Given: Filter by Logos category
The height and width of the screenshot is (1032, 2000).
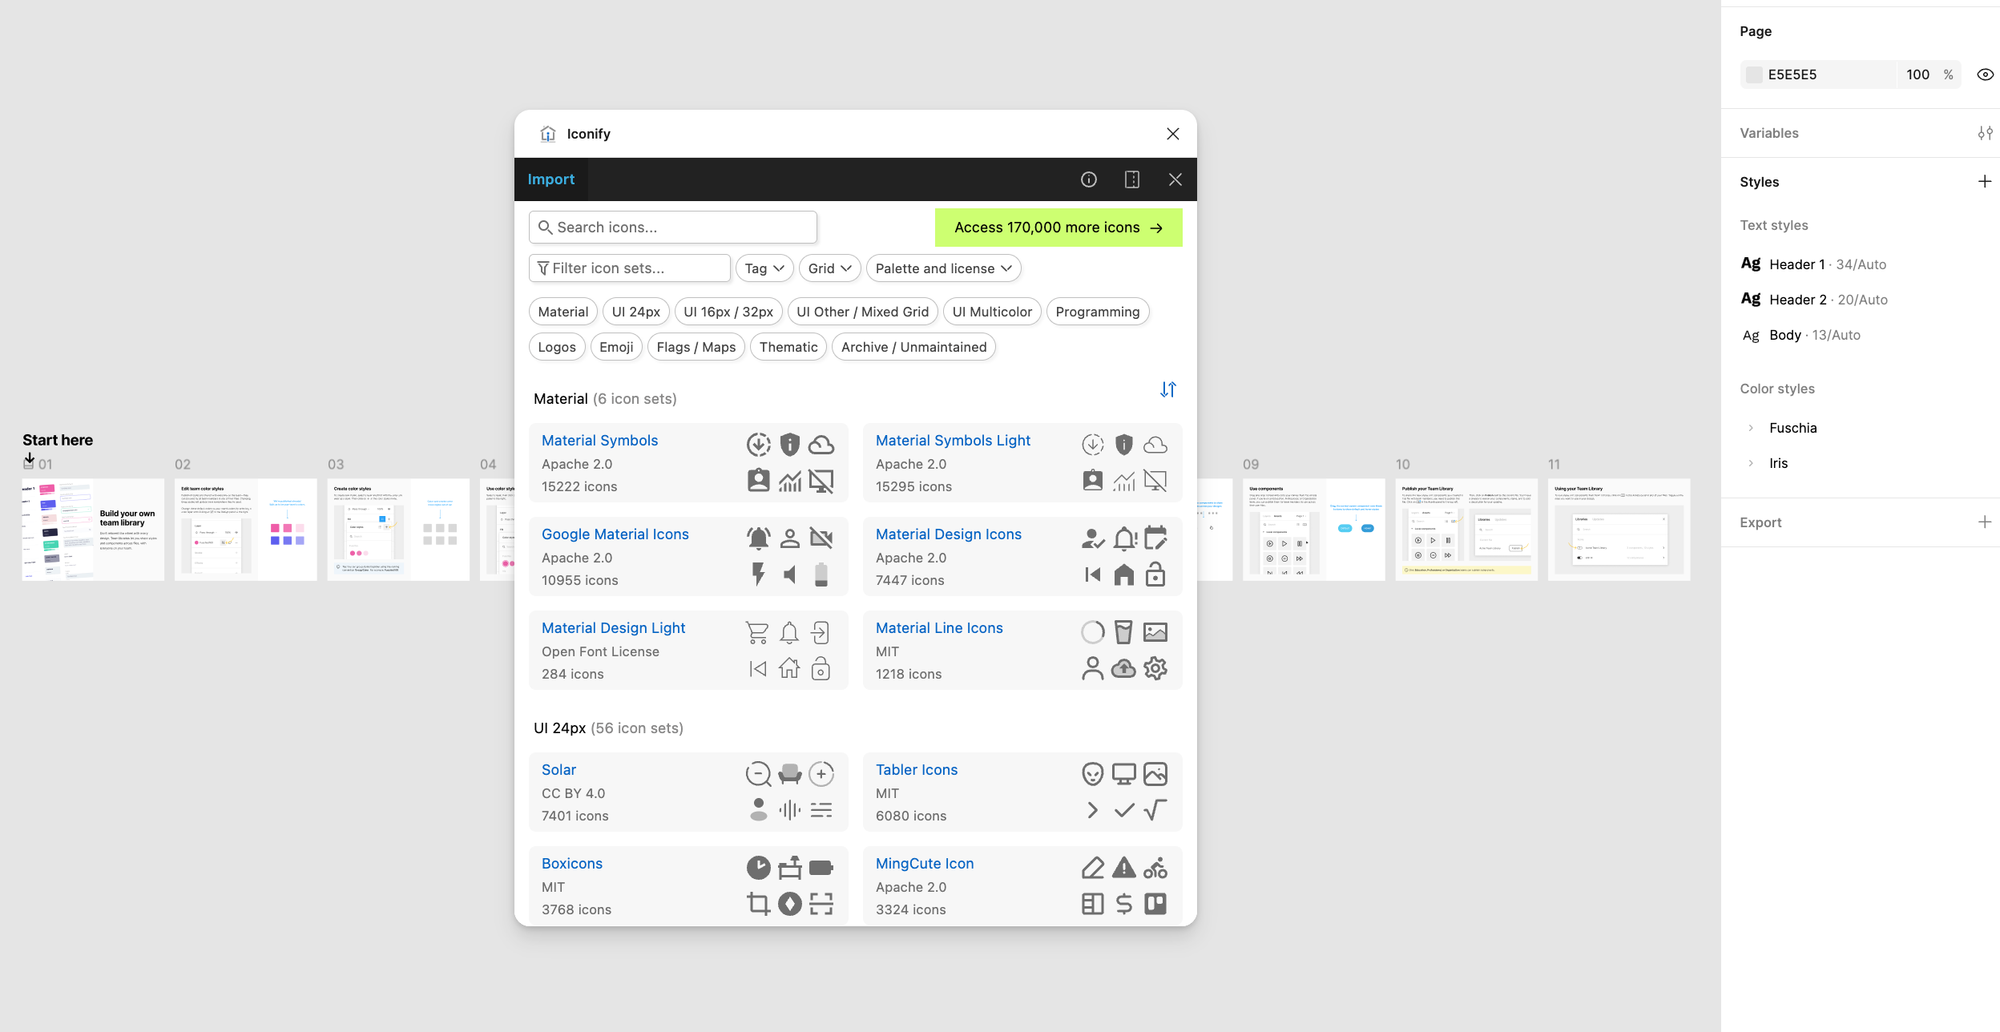Looking at the screenshot, I should 557,347.
